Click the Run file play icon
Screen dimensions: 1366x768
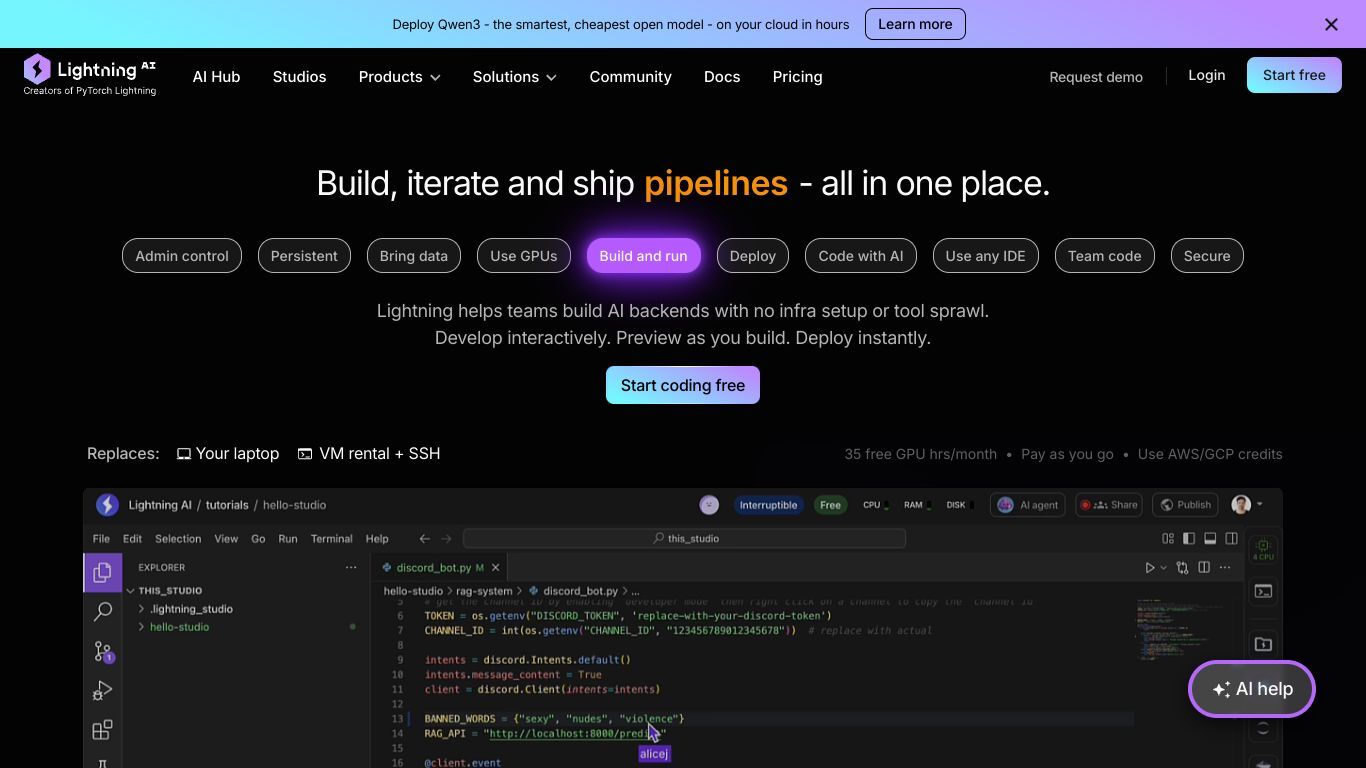point(1150,567)
